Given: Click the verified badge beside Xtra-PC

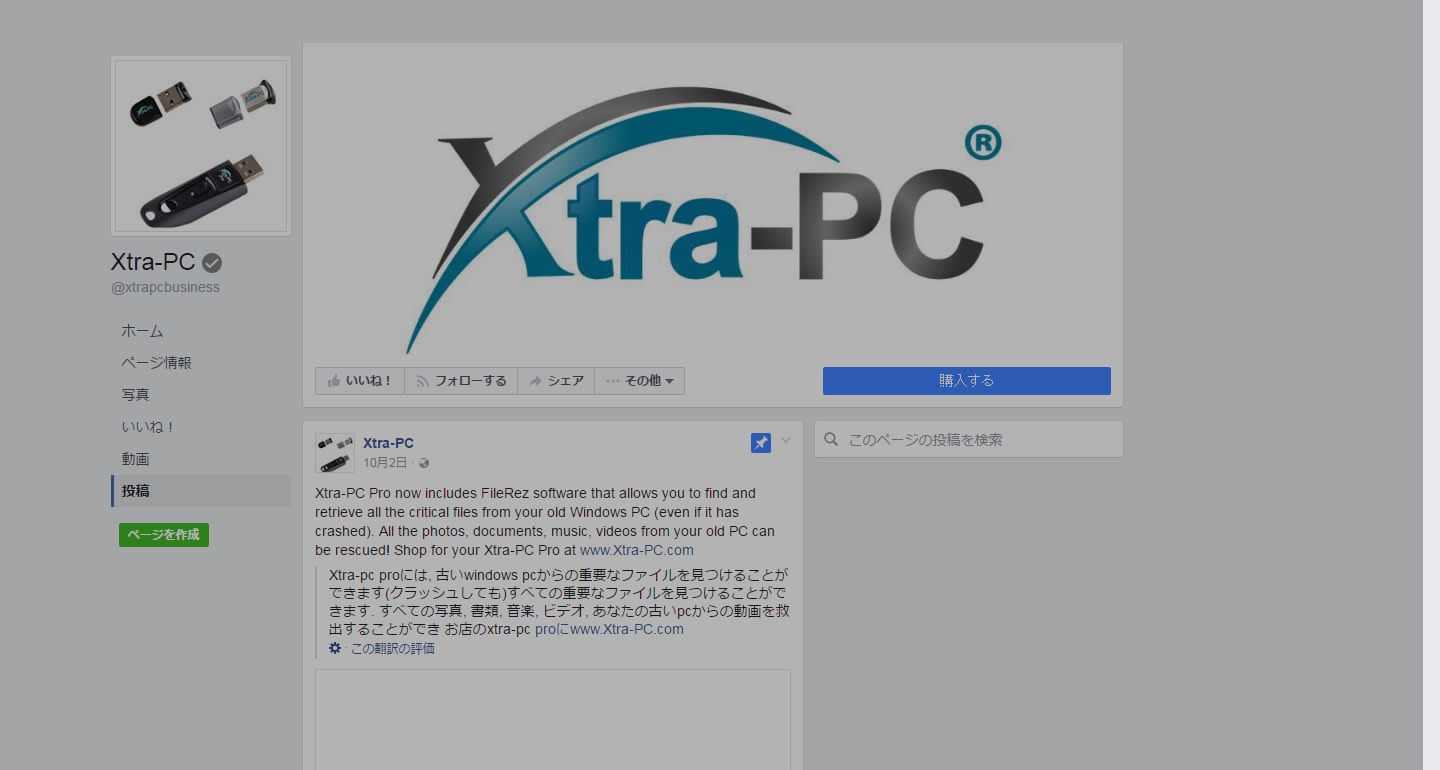Looking at the screenshot, I should (212, 263).
